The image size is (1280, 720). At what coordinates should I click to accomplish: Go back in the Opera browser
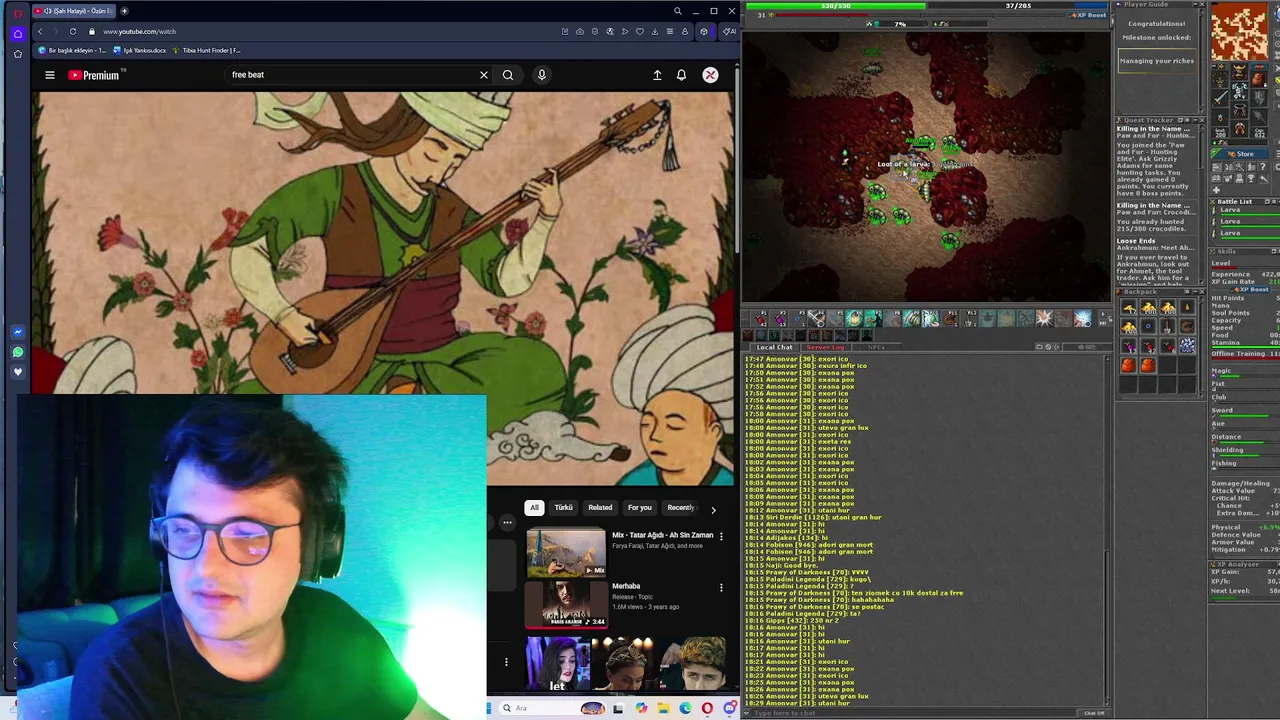pyautogui.click(x=40, y=32)
